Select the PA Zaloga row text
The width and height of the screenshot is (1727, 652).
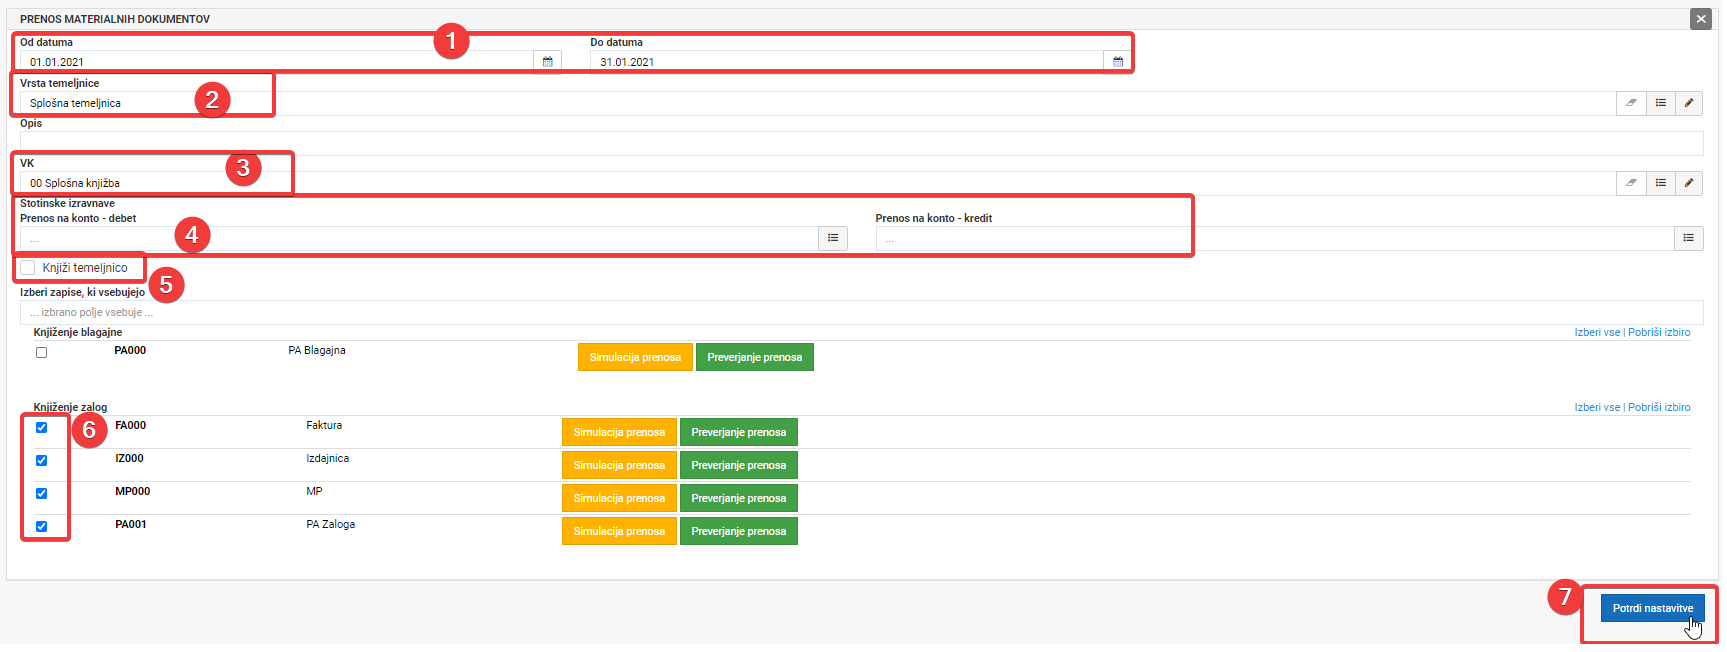point(331,524)
